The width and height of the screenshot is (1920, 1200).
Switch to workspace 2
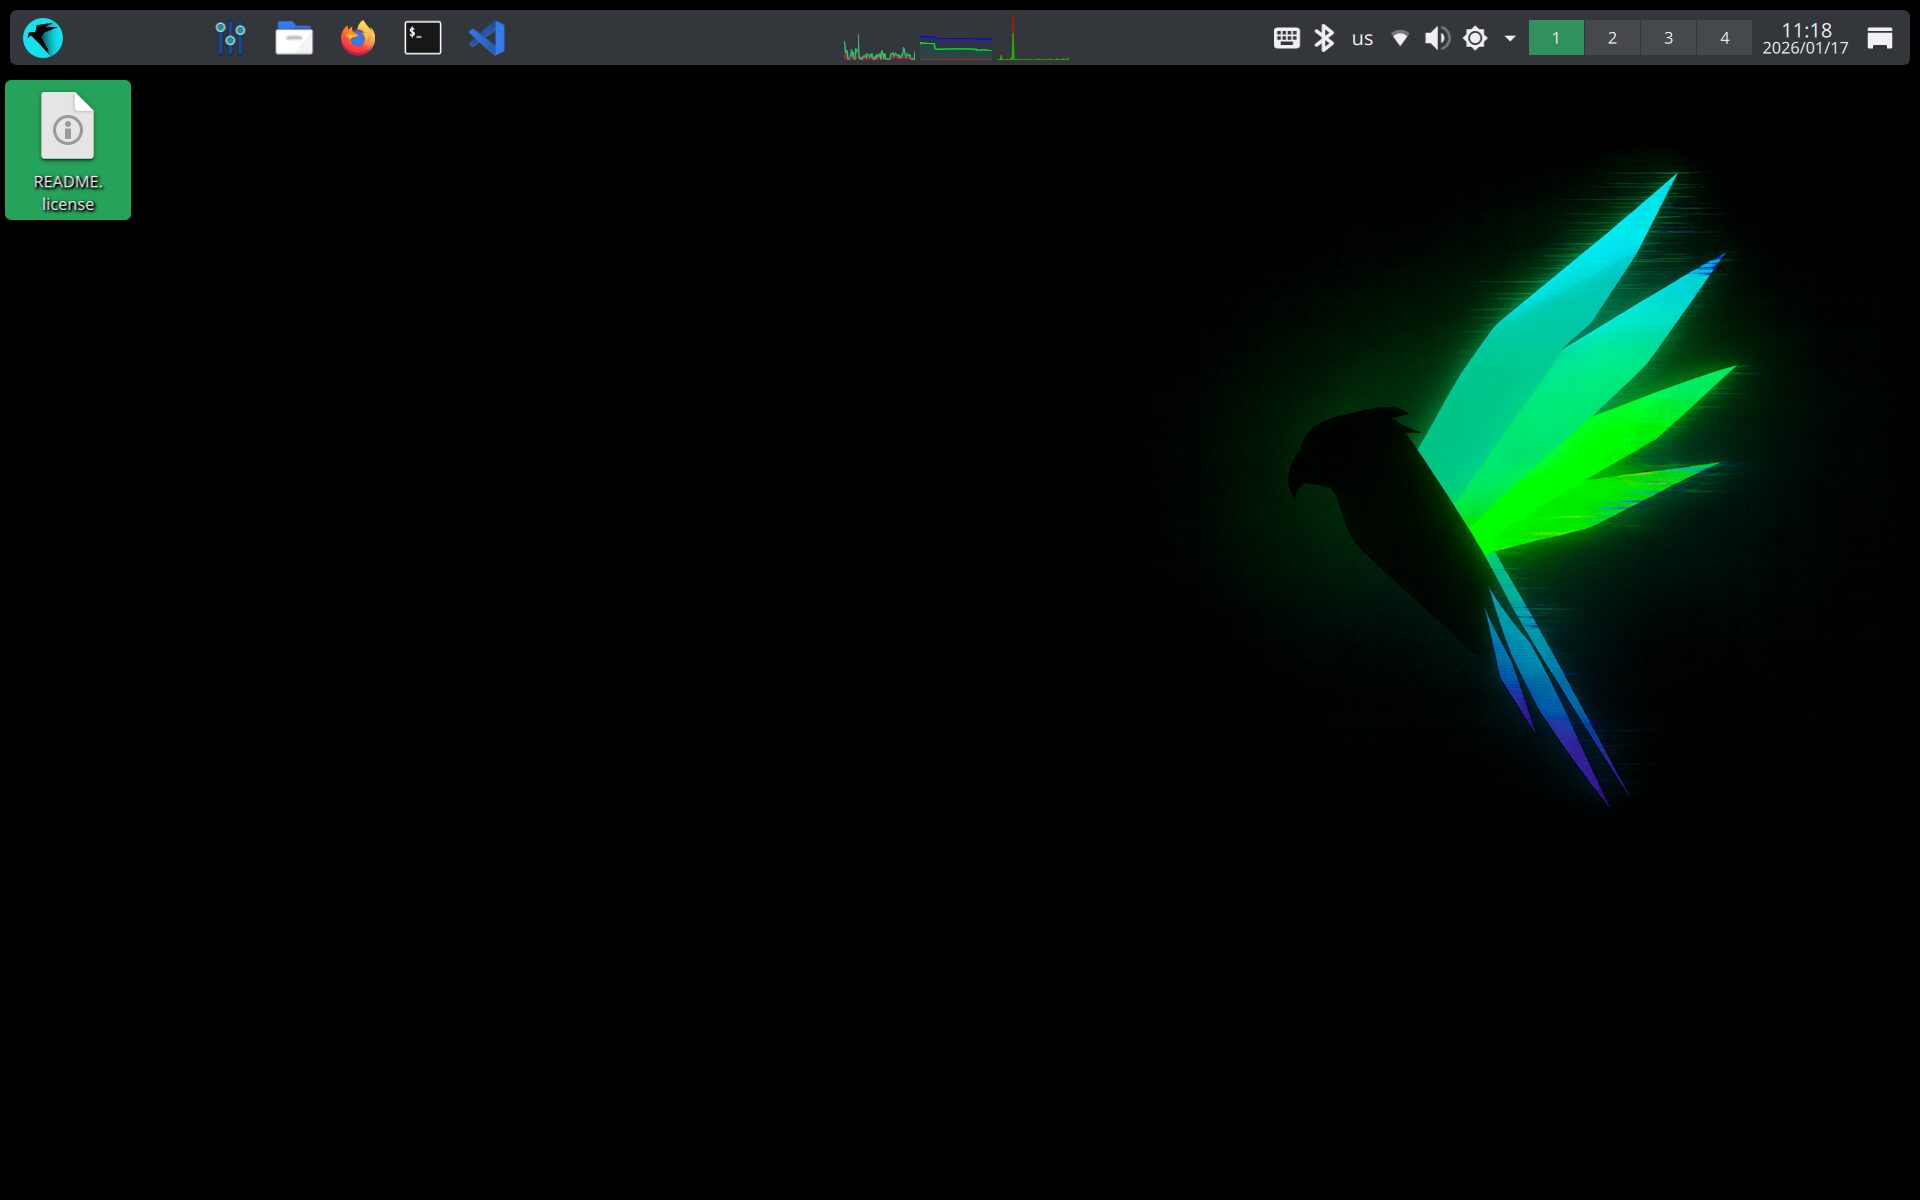click(x=1612, y=38)
